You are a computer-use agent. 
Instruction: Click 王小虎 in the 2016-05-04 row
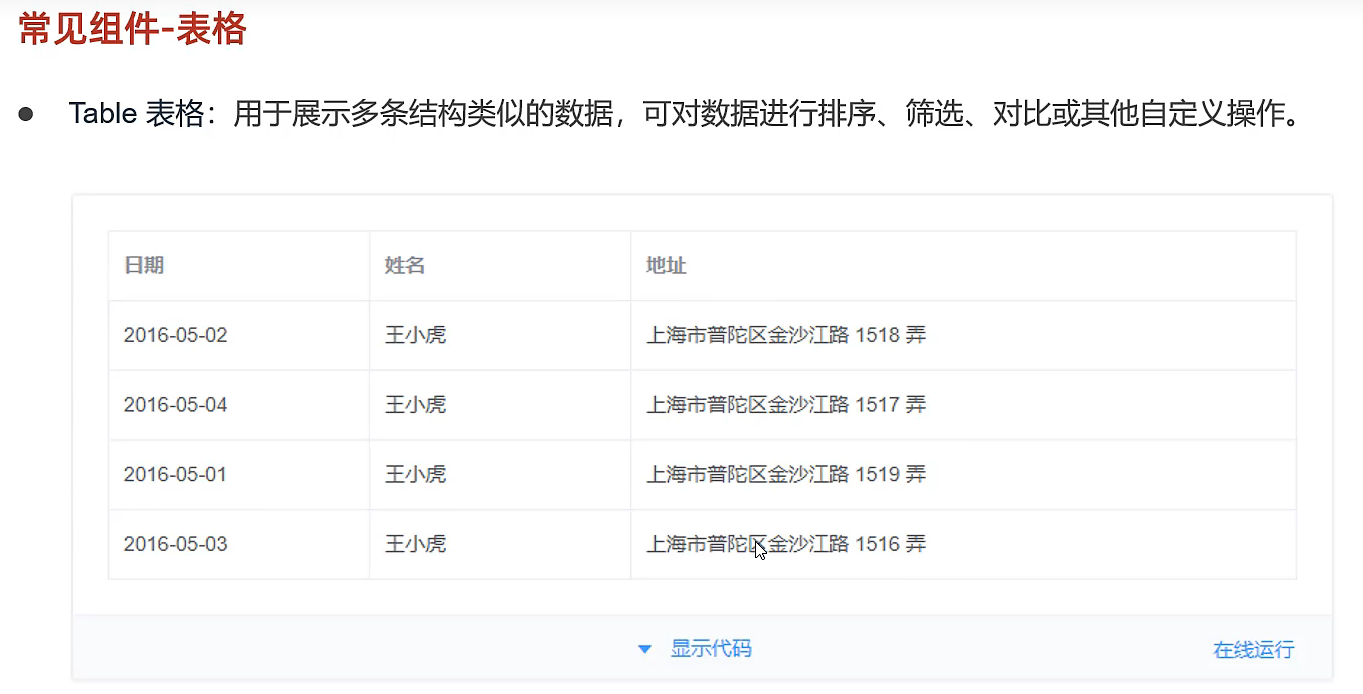pos(415,405)
